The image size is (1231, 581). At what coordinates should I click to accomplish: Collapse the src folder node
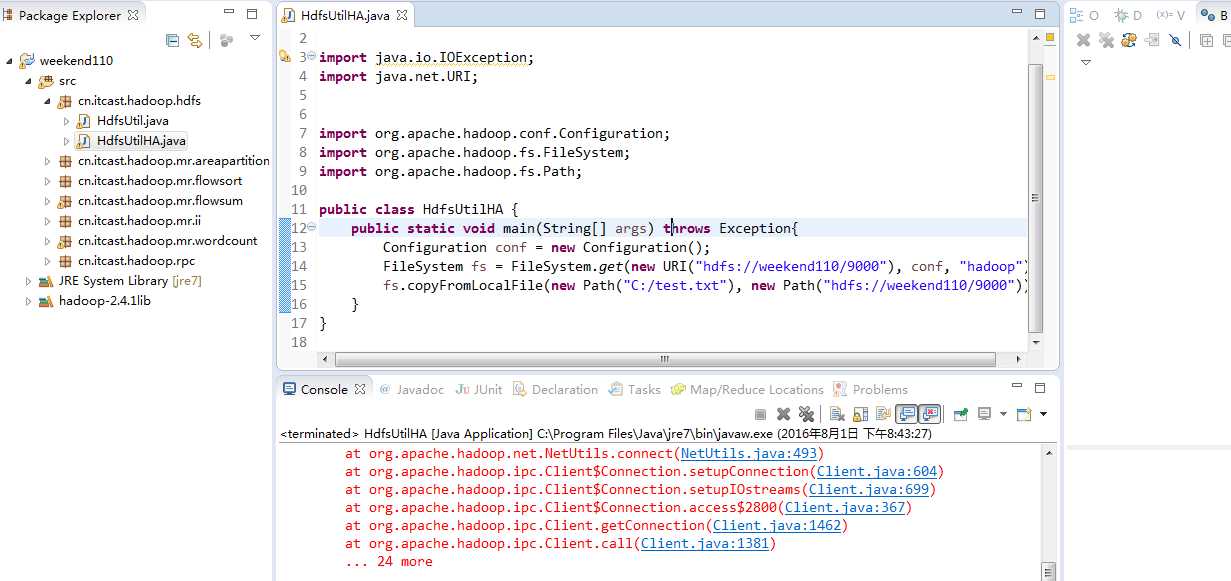click(28, 81)
